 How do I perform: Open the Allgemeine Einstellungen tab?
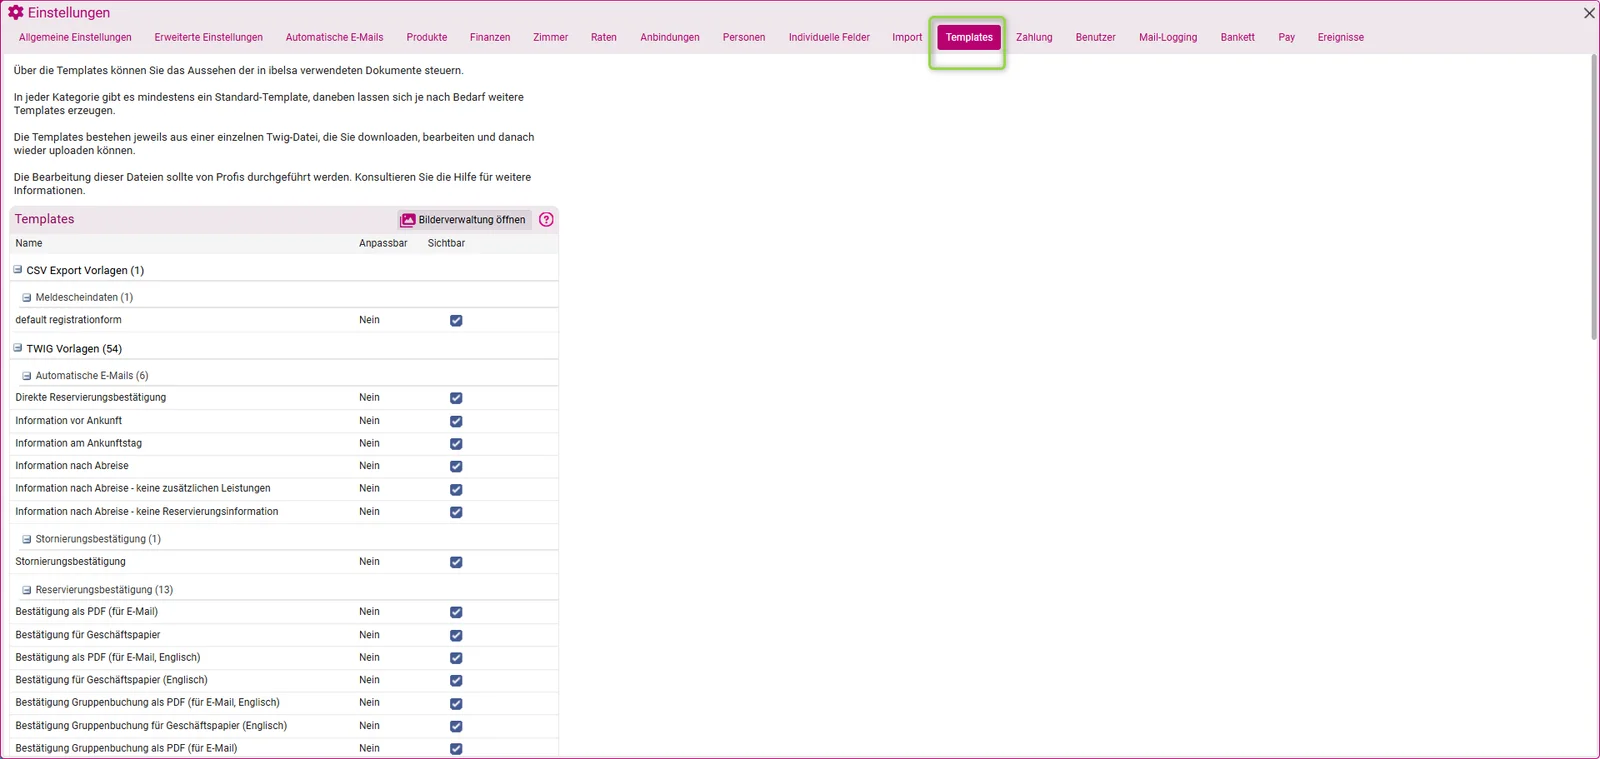point(75,38)
